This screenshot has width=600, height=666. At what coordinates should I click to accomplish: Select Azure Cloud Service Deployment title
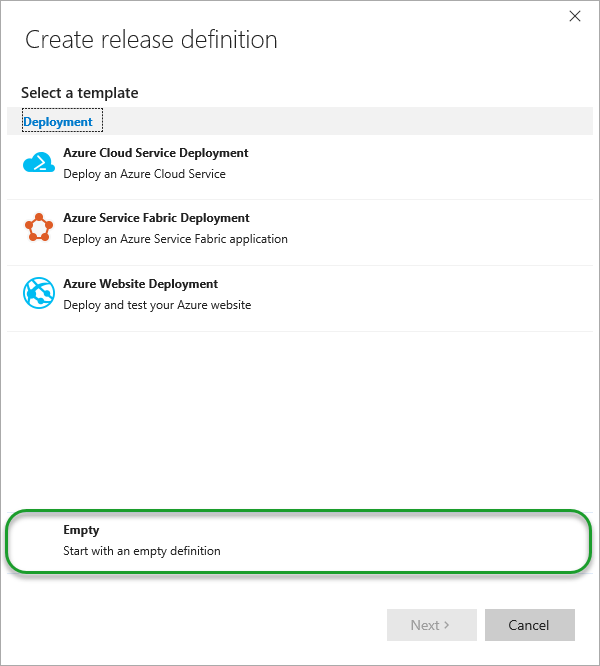click(156, 153)
